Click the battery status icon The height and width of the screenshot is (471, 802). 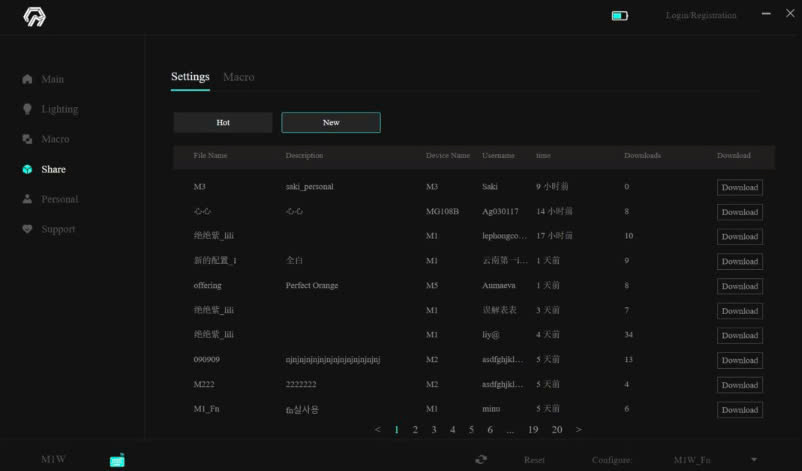620,16
